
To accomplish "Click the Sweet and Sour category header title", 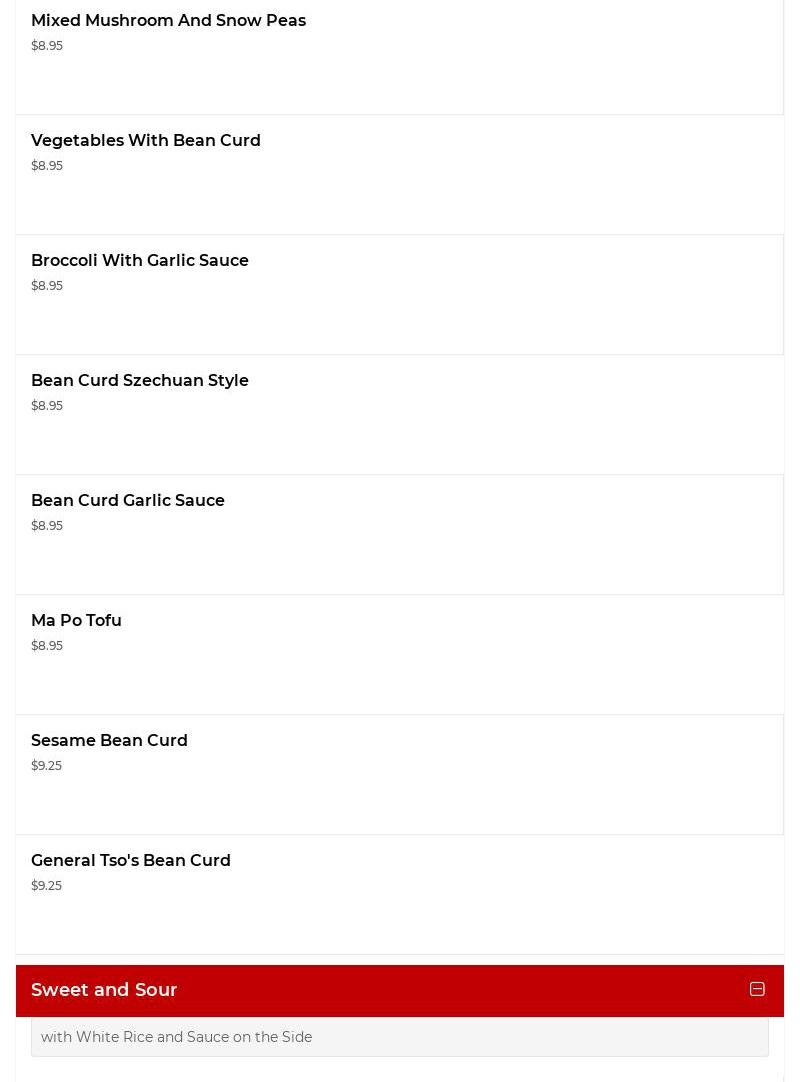I will point(104,990).
